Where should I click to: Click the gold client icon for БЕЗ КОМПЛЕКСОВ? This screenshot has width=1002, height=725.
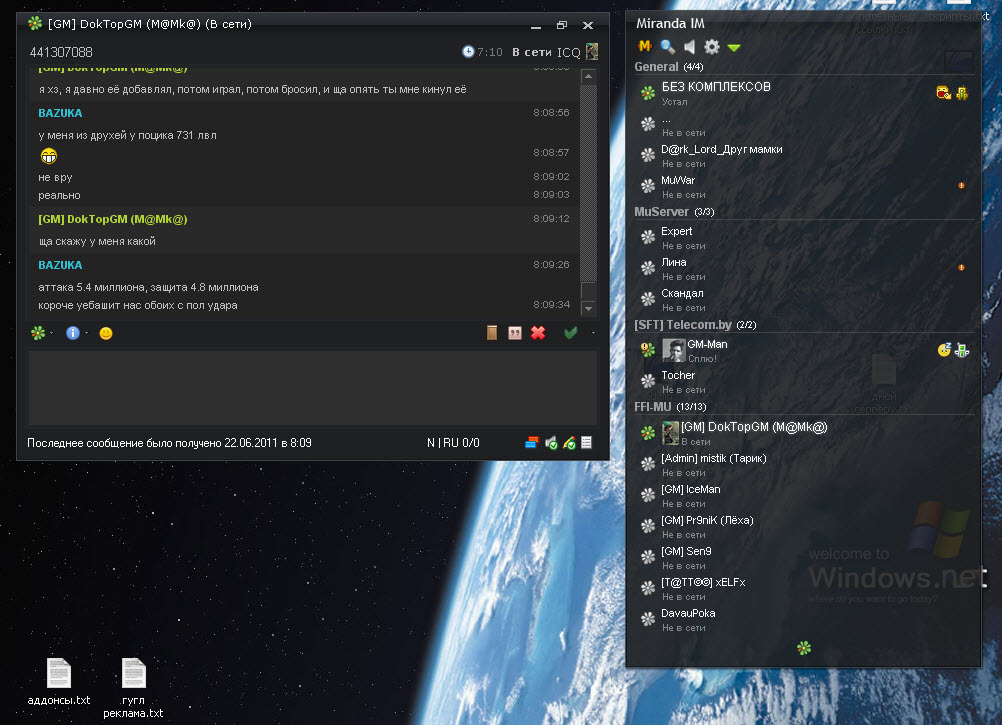(x=962, y=93)
